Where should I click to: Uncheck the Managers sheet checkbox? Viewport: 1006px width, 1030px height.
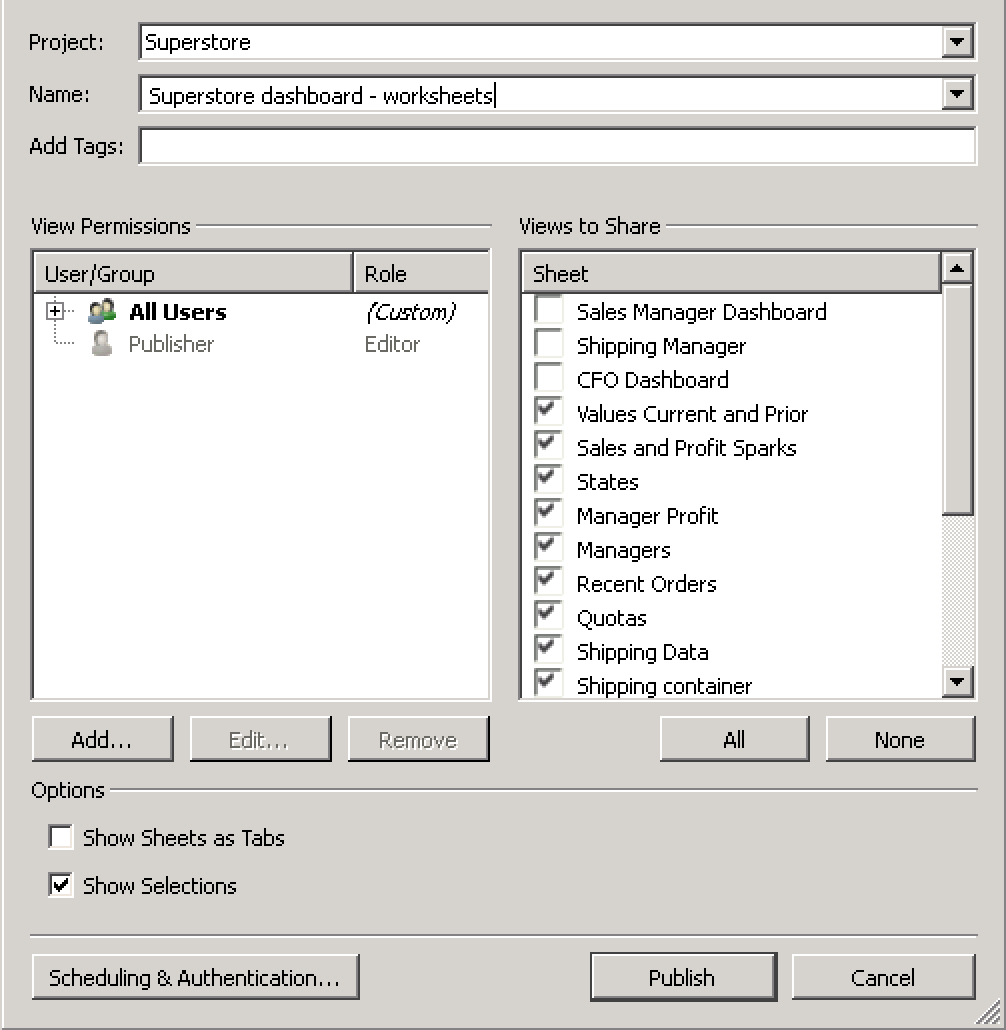[549, 547]
